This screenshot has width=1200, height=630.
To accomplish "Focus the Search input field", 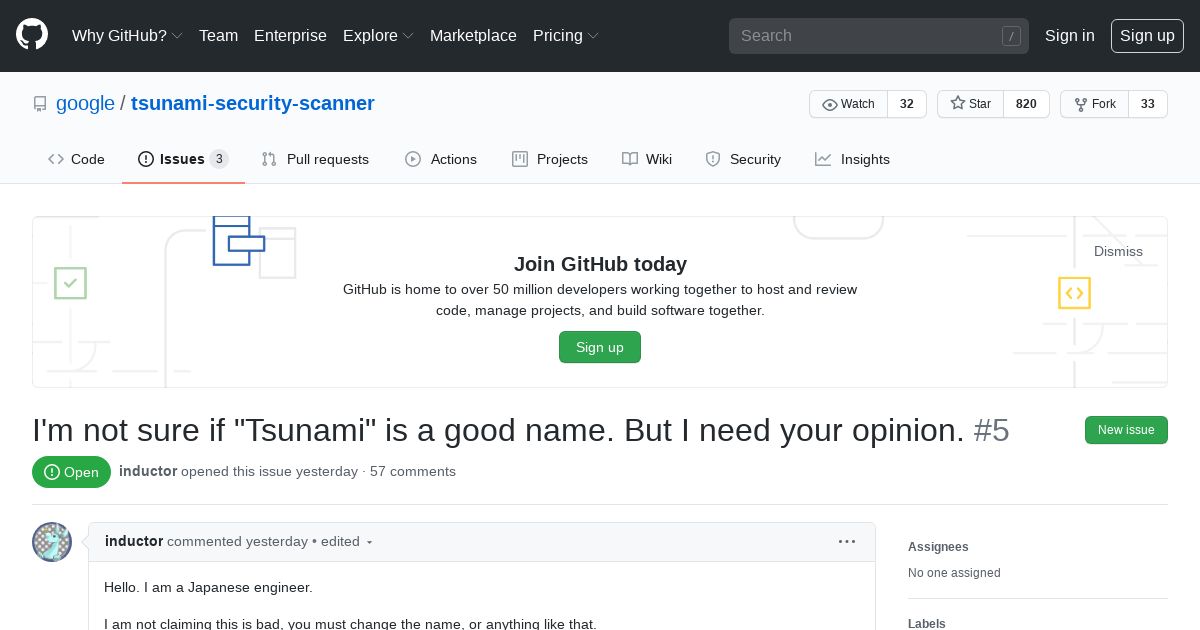I will click(879, 36).
